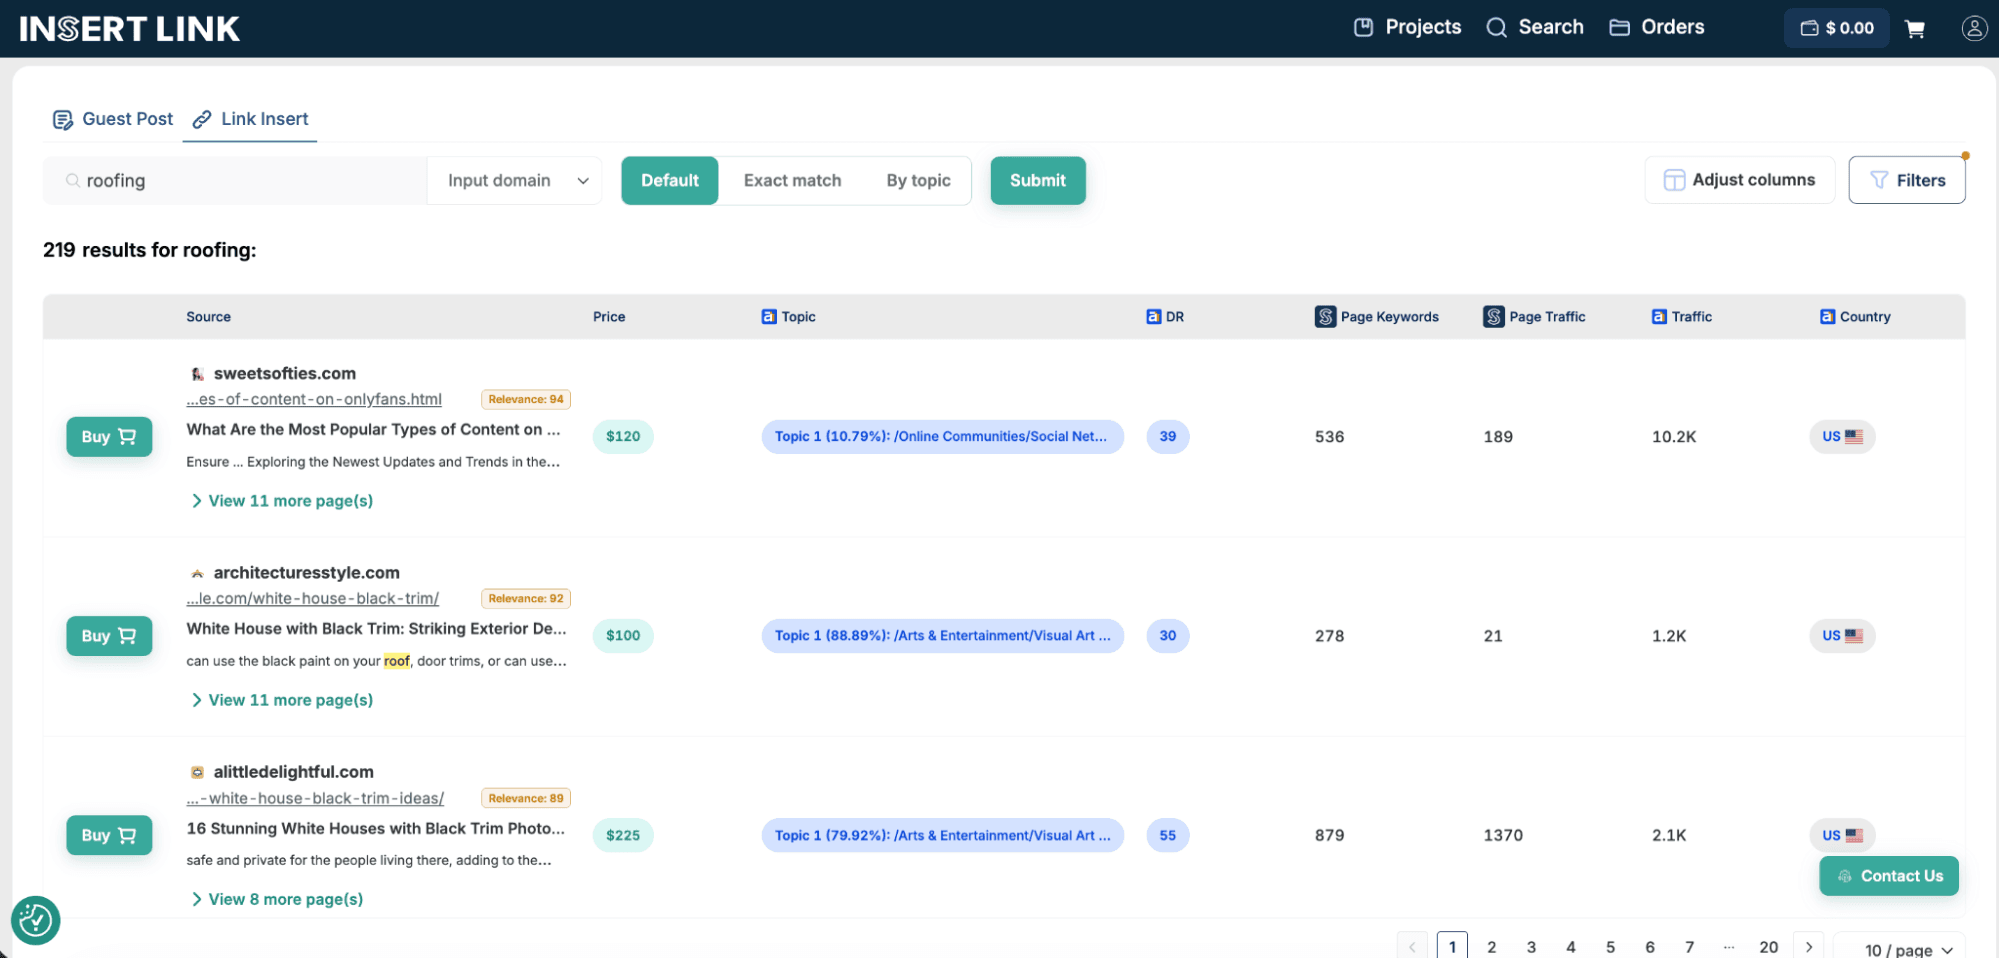Open the shopping cart icon
The width and height of the screenshot is (1999, 958).
[1915, 28]
